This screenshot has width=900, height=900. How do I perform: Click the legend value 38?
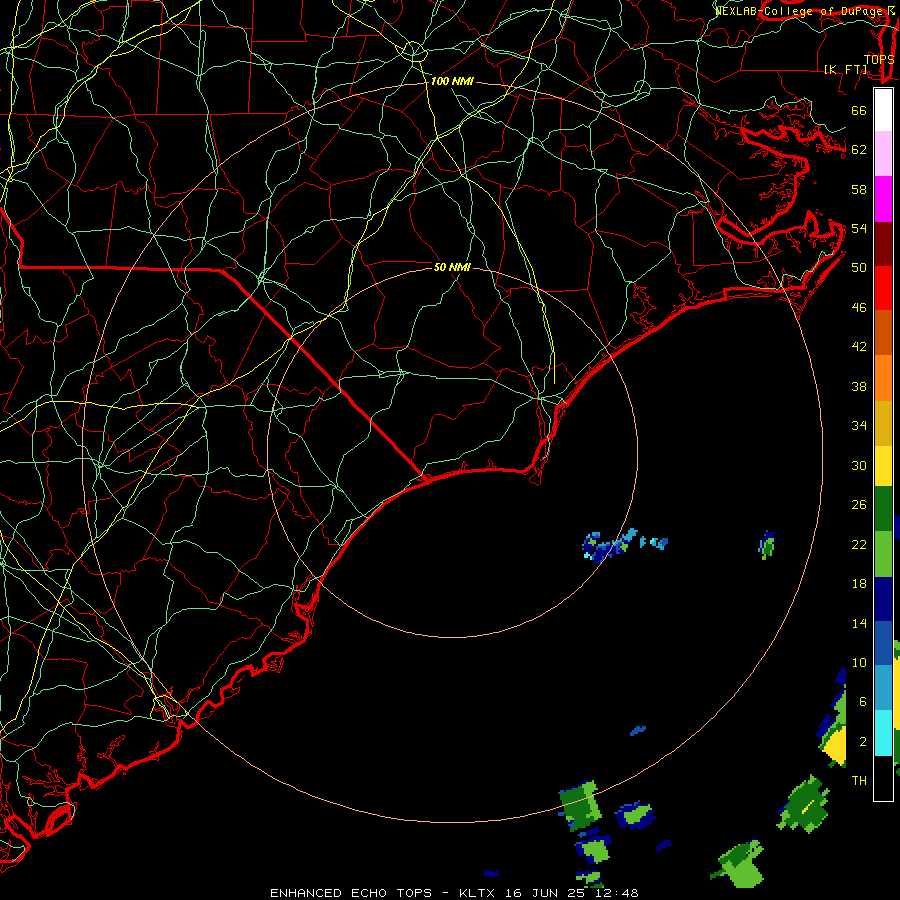tap(859, 386)
